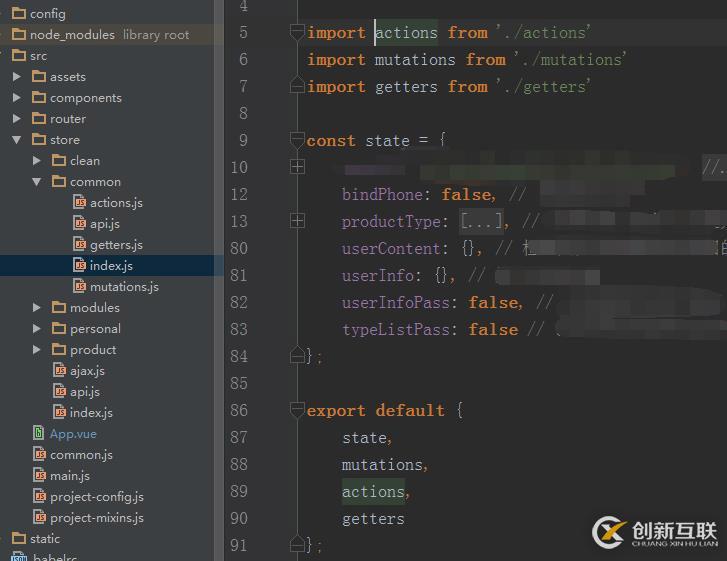
Task: Open project-mixins.js file
Action: coord(97,518)
